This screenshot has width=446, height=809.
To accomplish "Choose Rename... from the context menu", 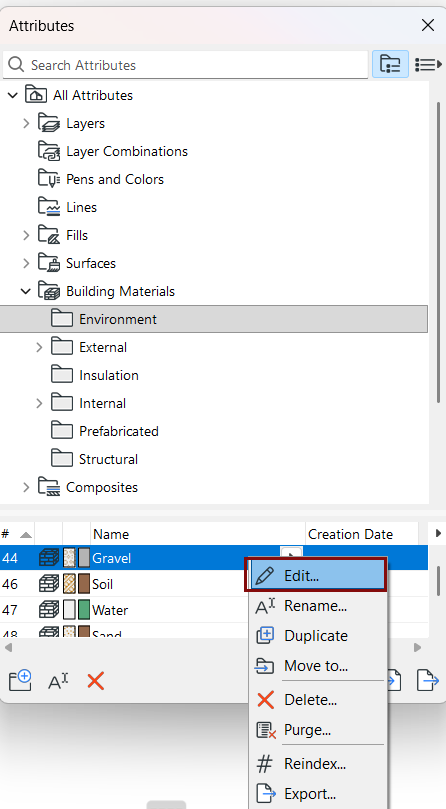I will coord(317,606).
